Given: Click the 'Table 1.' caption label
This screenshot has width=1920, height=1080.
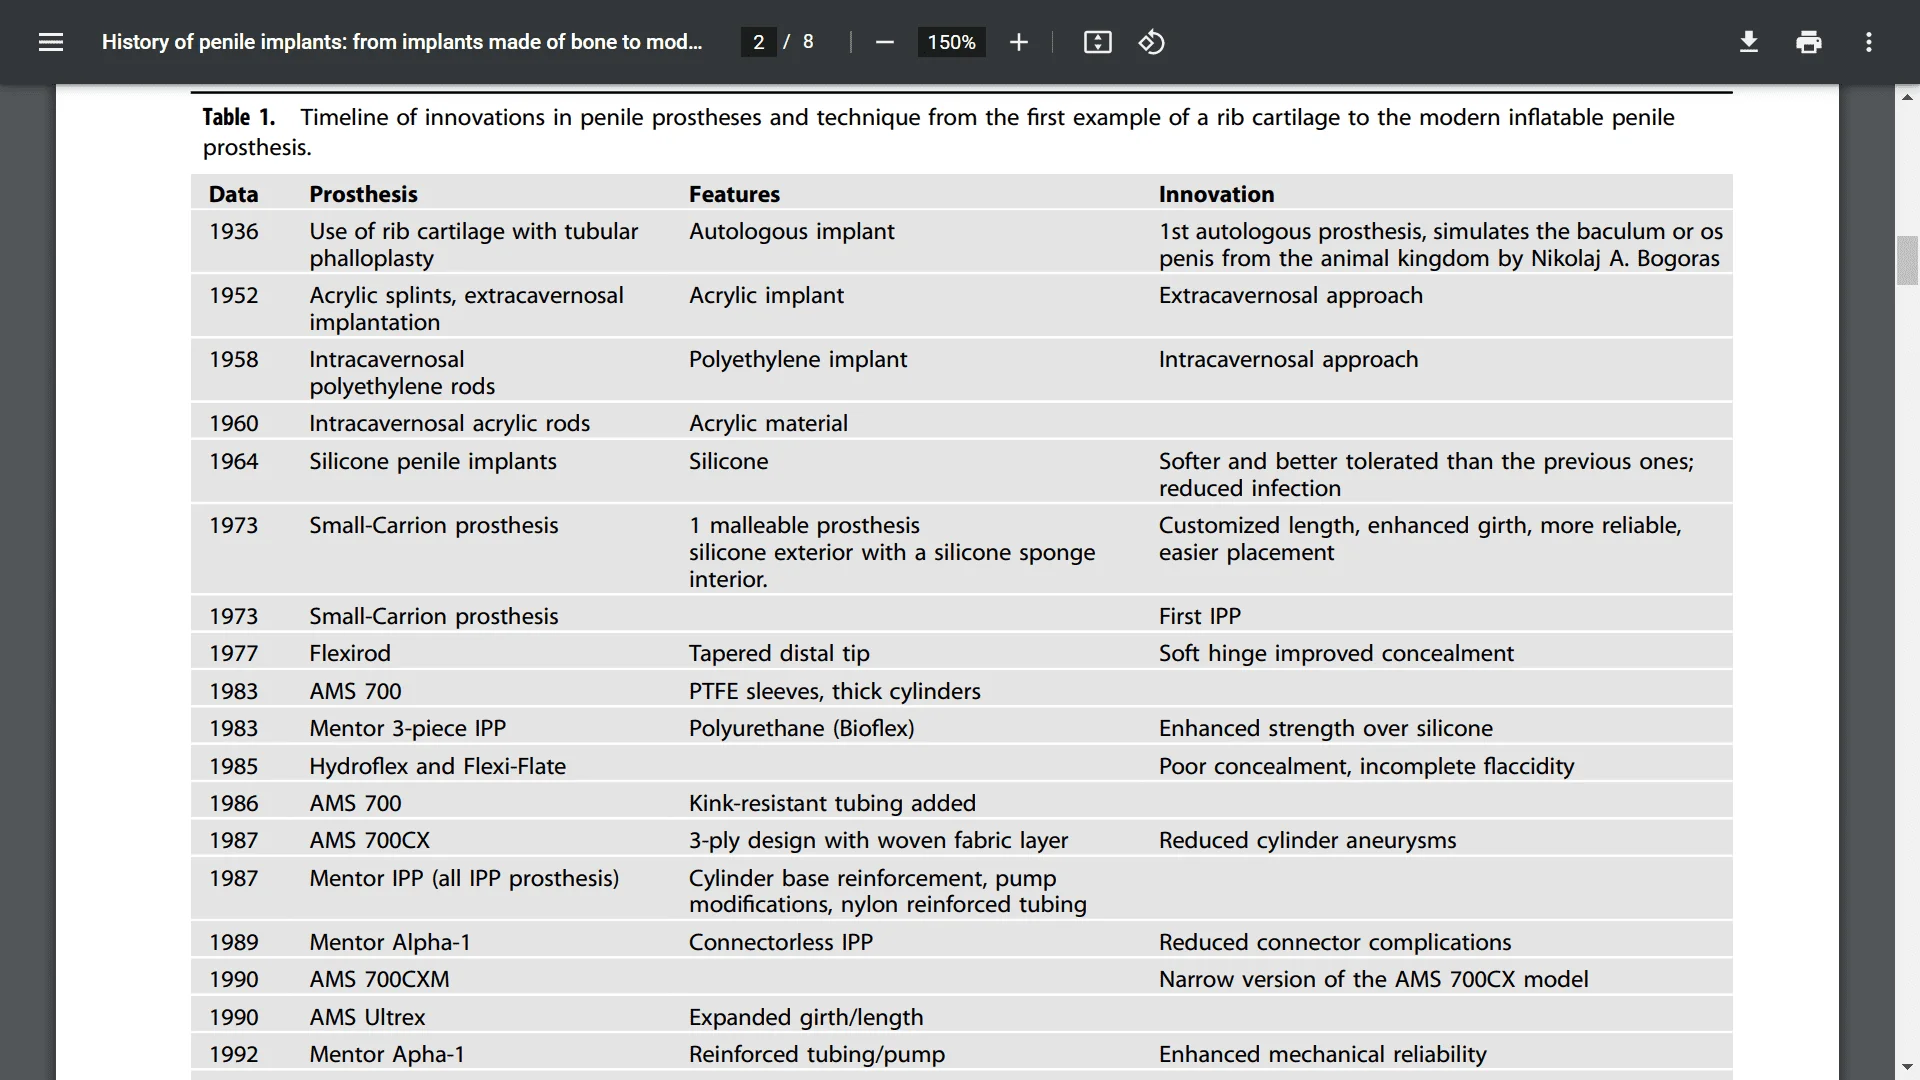Looking at the screenshot, I should click(238, 117).
